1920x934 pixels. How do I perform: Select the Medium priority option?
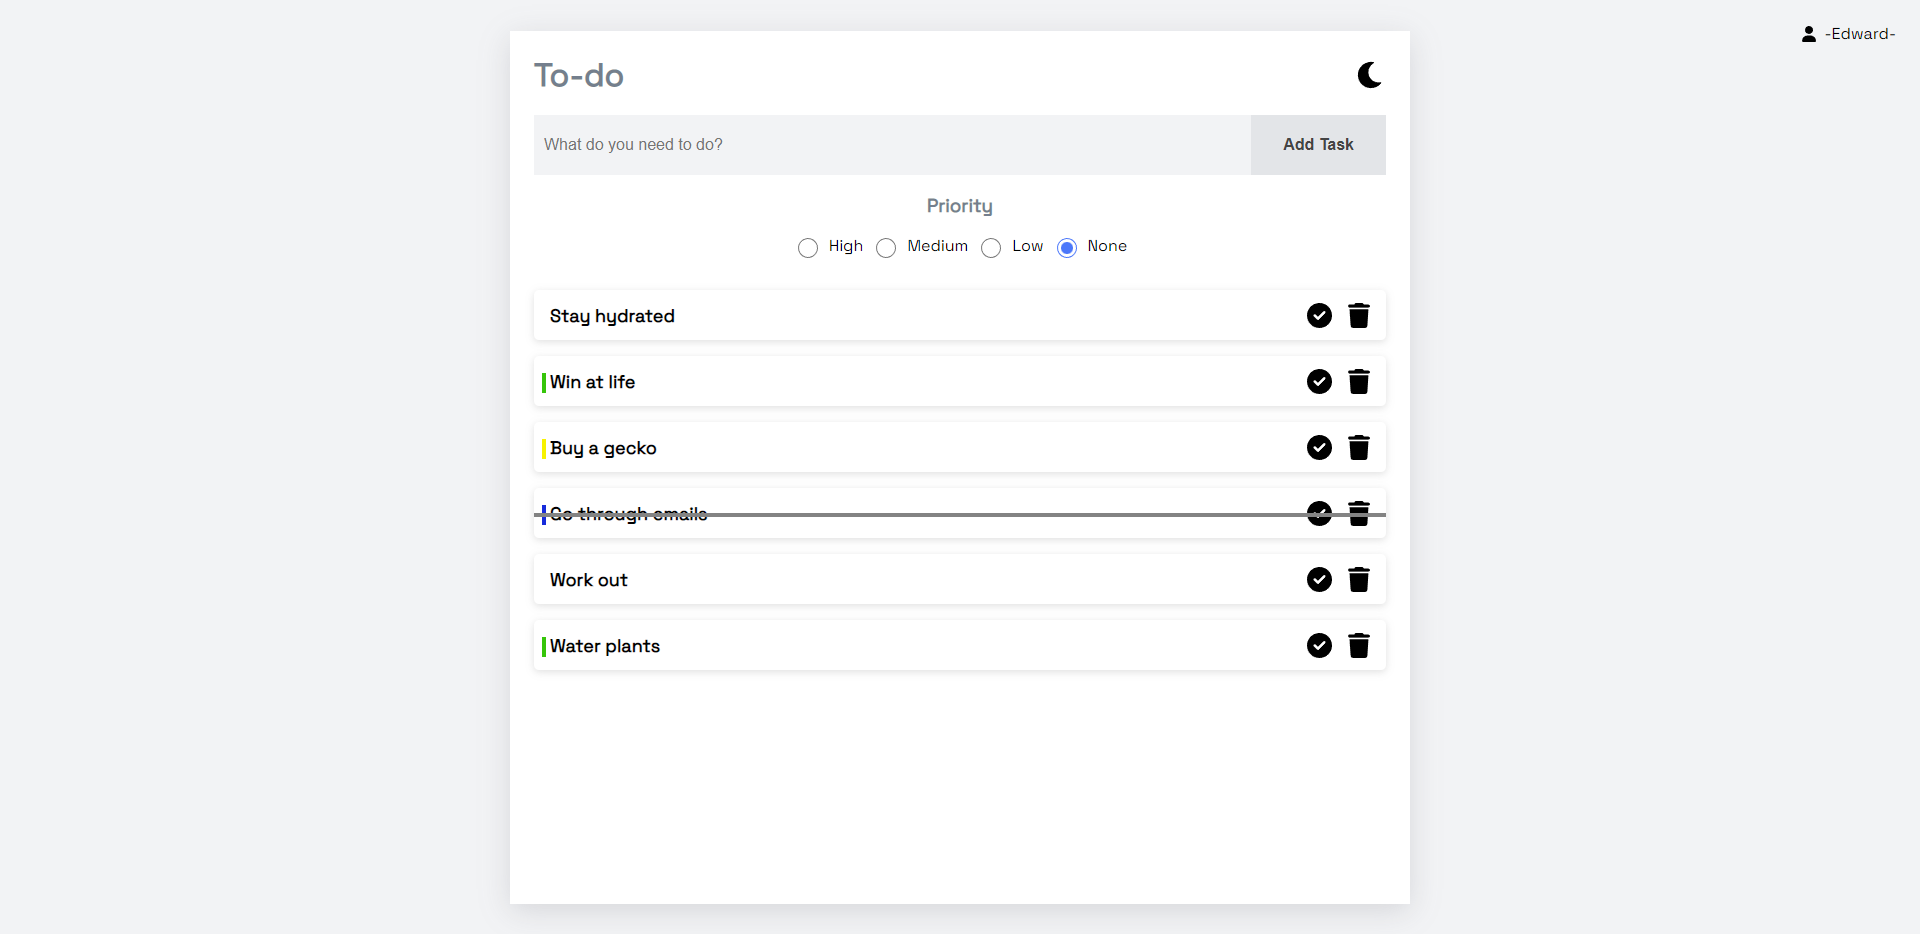pyautogui.click(x=885, y=248)
